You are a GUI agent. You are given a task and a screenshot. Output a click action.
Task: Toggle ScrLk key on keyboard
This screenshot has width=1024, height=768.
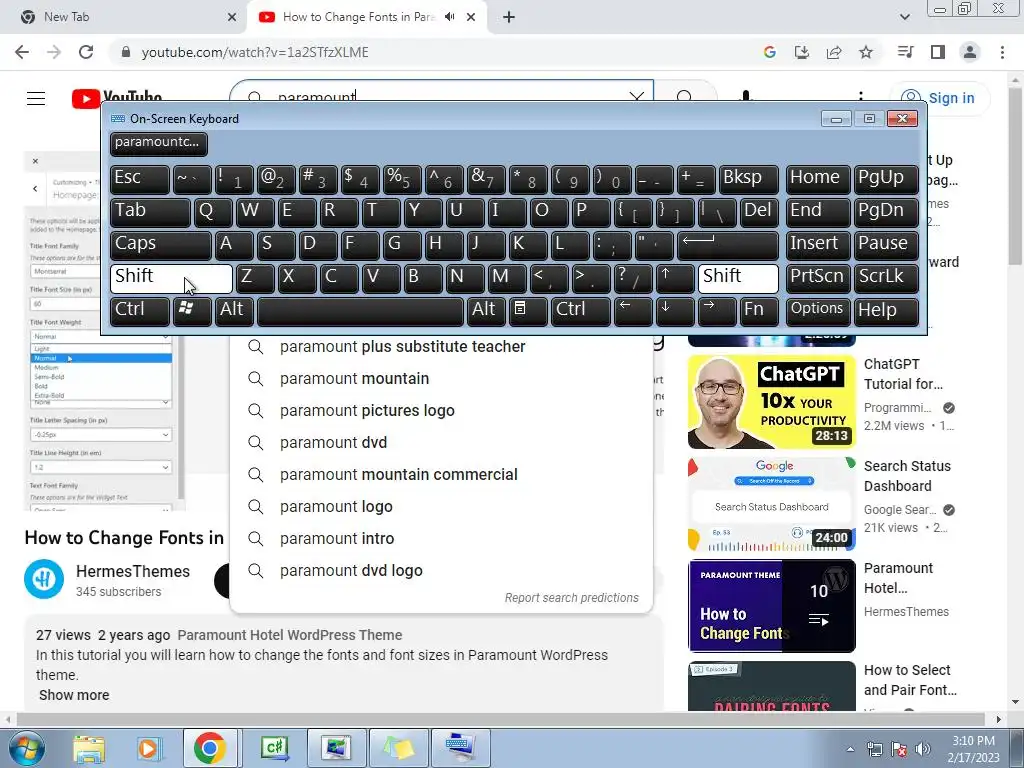pos(886,278)
